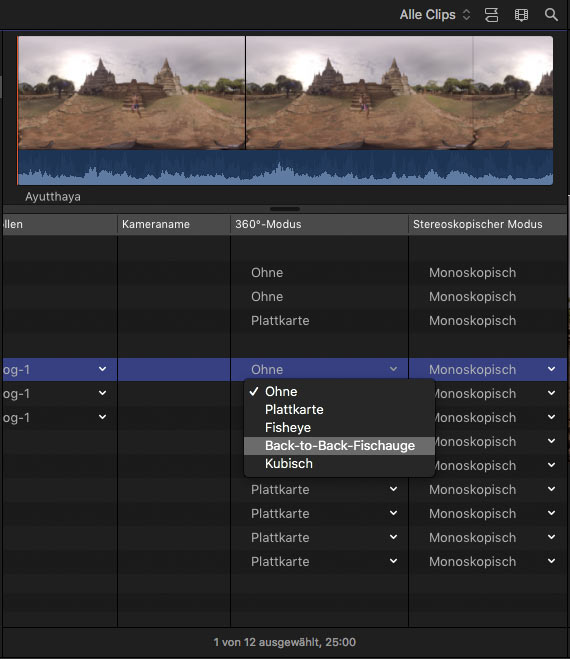Screen dimensions: 570x659
Task: Choose Back-to-Back-Fischauge from the menu
Action: 339,445
